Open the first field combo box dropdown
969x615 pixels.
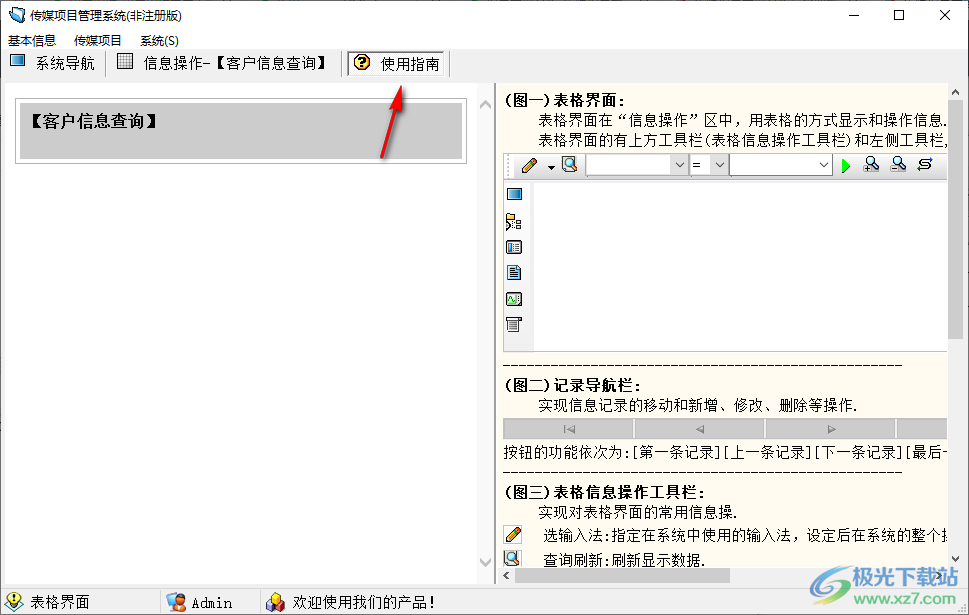679,165
